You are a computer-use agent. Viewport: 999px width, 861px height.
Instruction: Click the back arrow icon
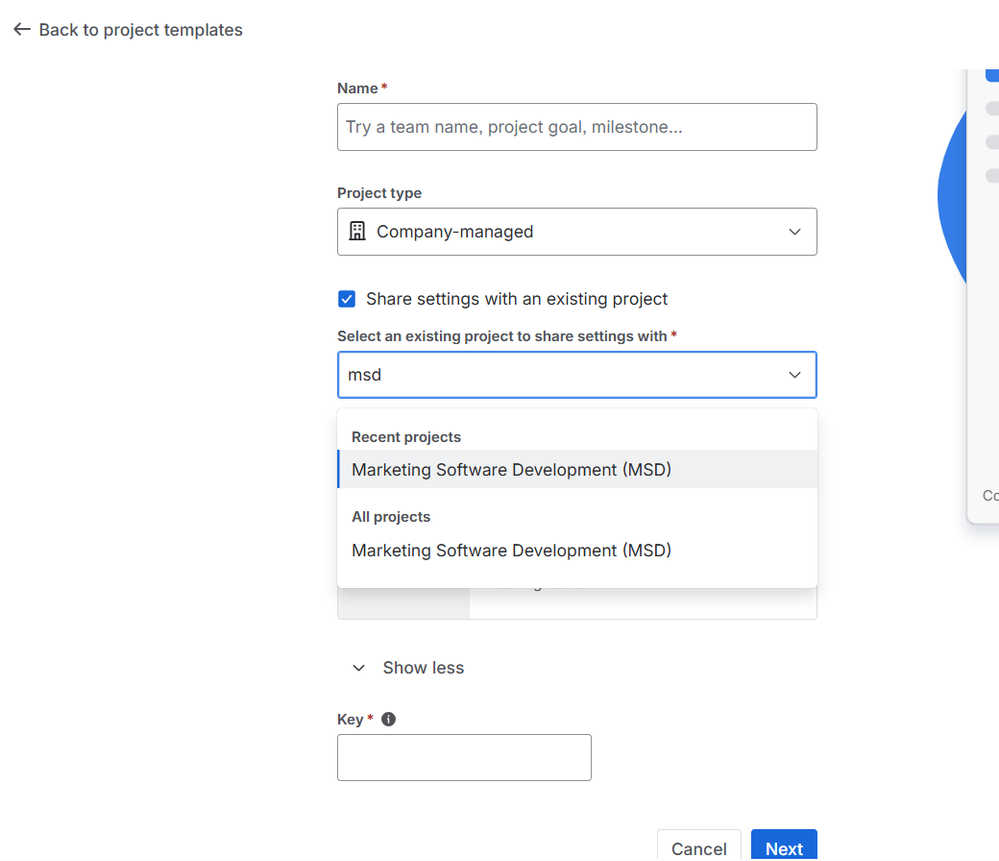(x=21, y=30)
